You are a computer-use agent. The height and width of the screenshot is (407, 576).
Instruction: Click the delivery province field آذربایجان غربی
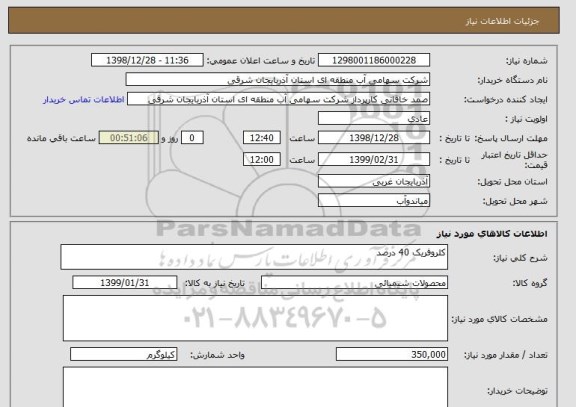374,181
